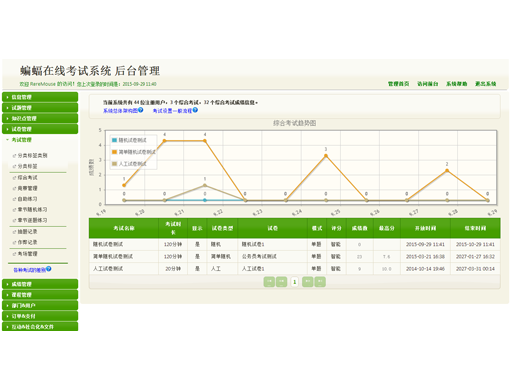Open 自助练习 submenu item

click(27, 199)
